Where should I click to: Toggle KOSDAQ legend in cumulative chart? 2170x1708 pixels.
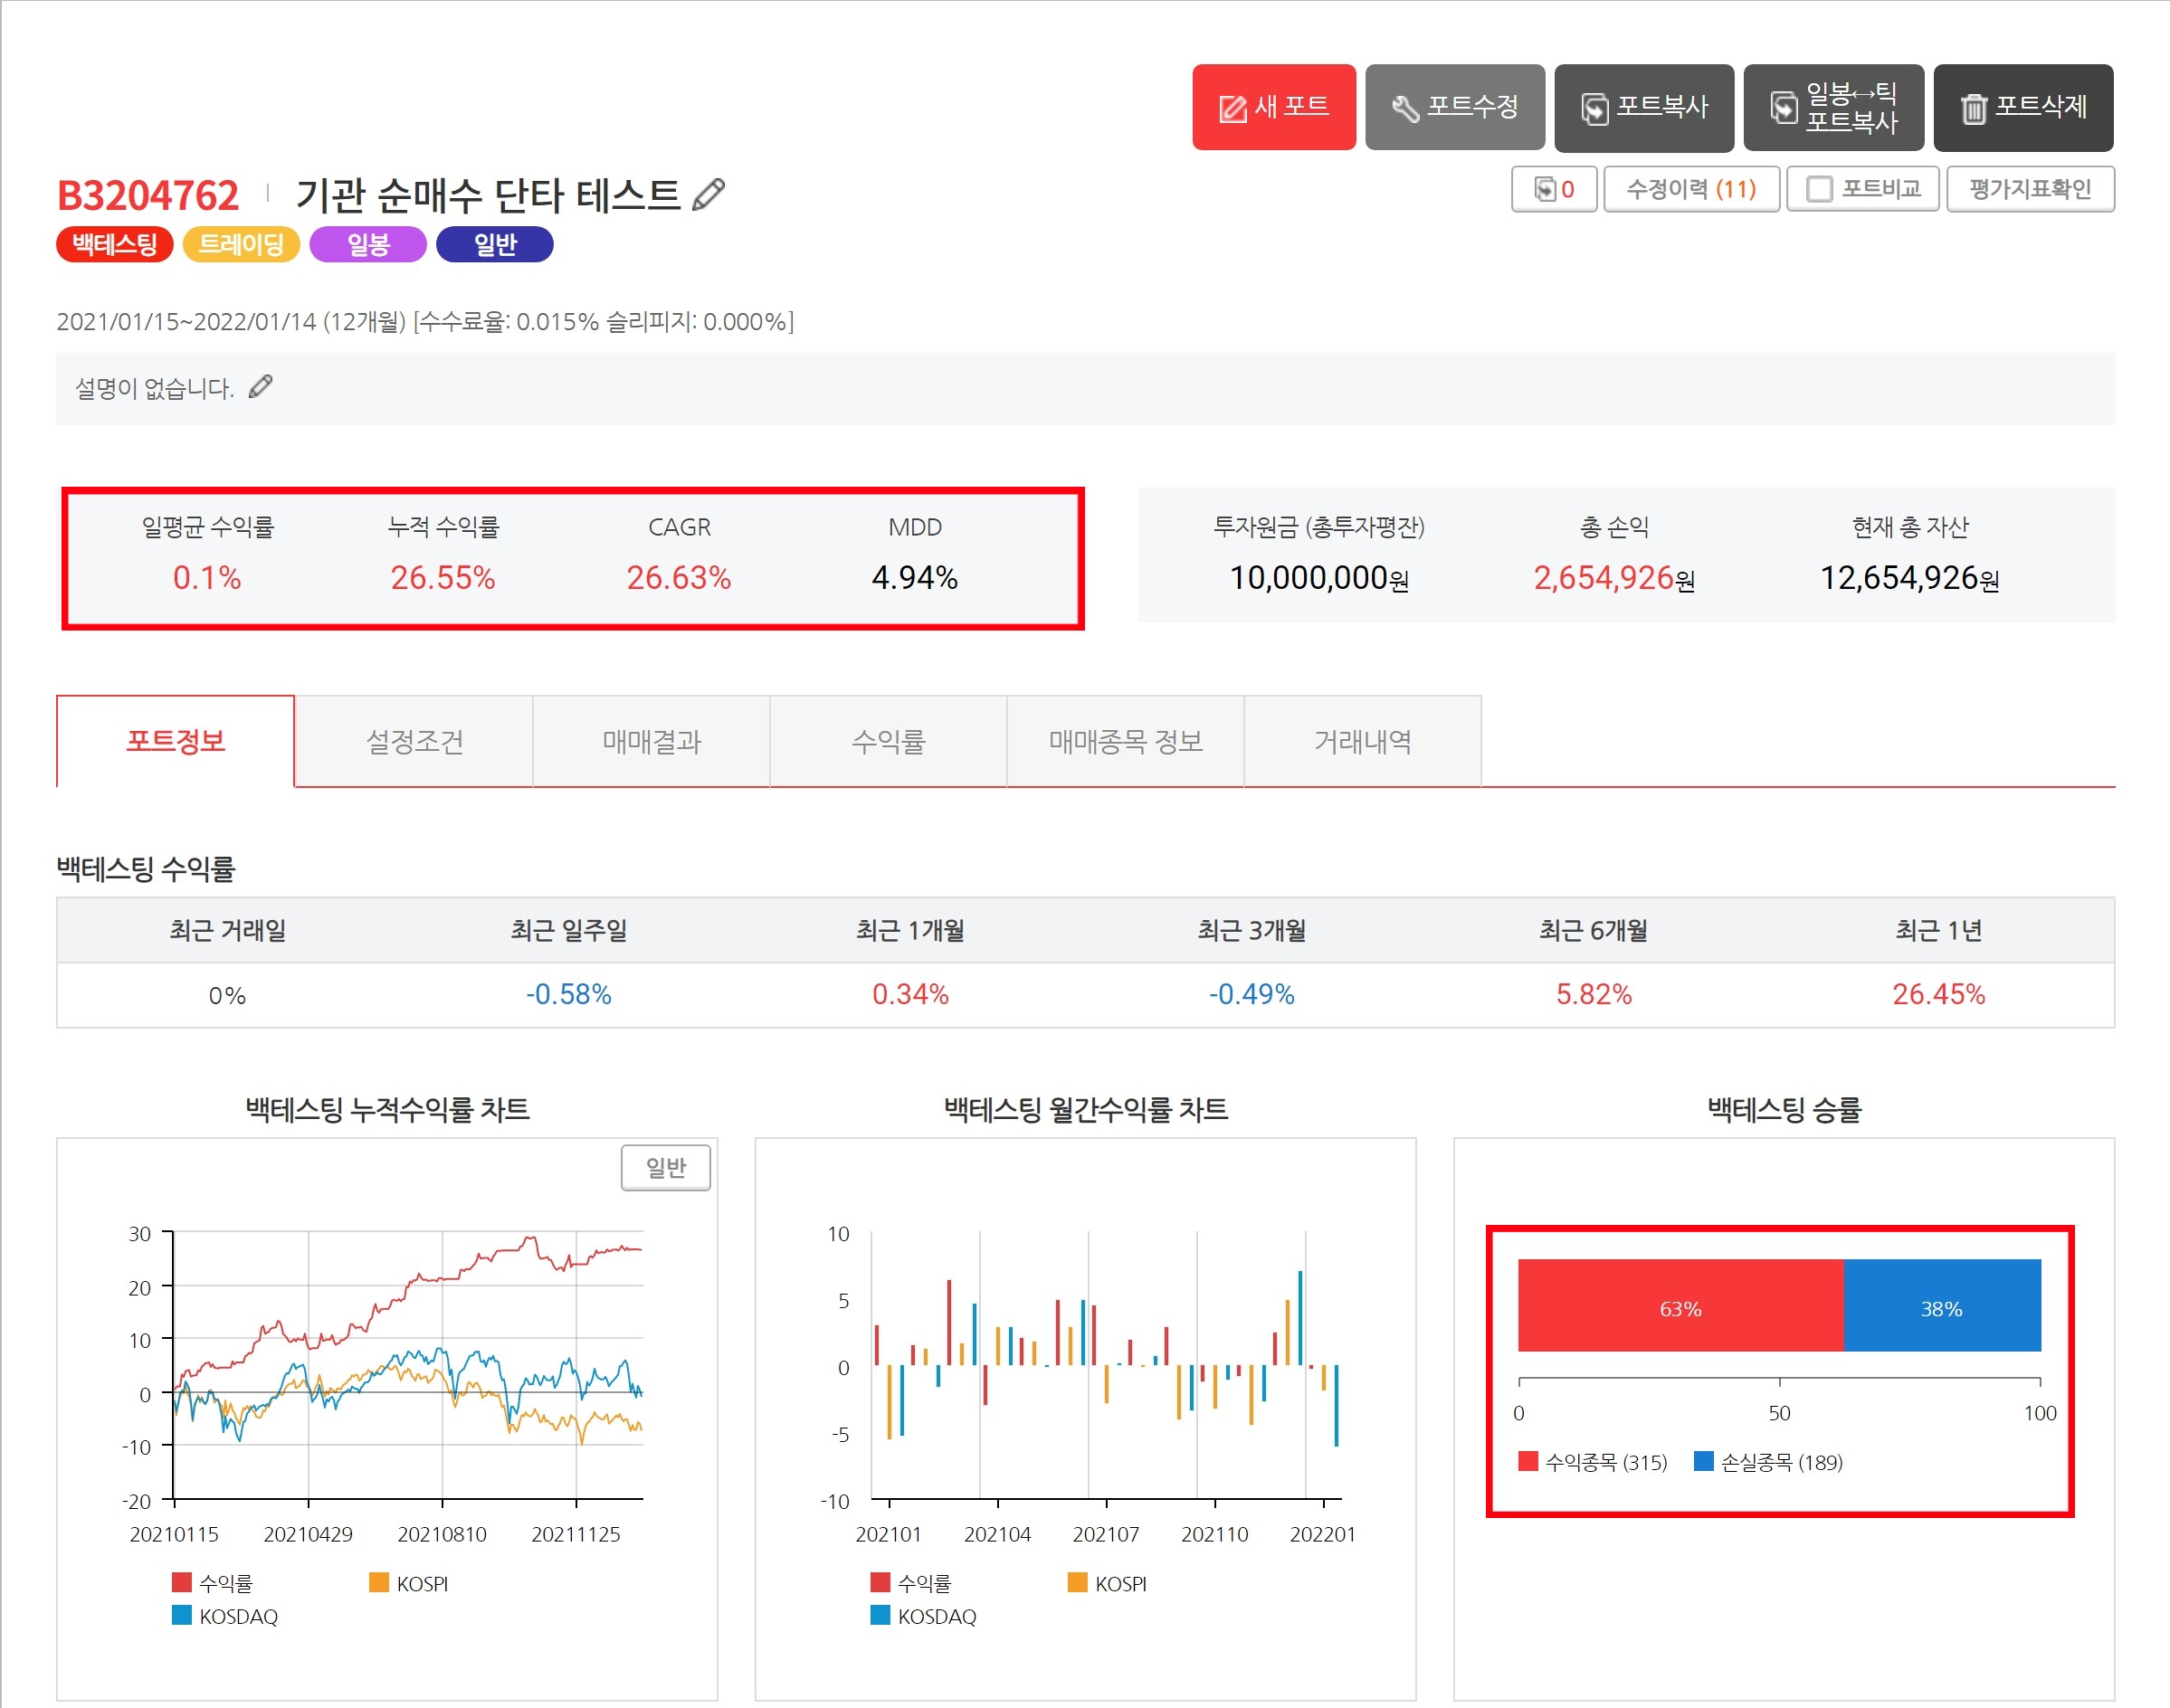click(225, 1615)
